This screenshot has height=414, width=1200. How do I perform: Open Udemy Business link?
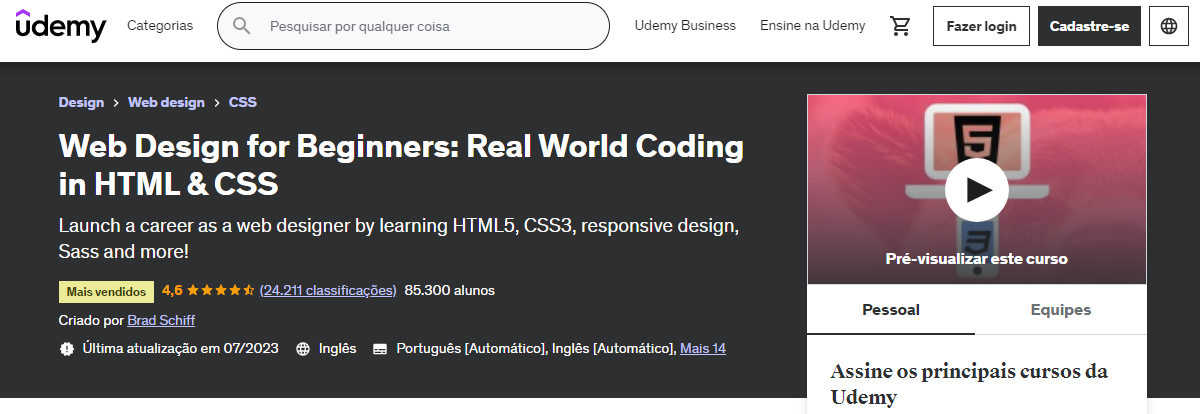point(685,26)
